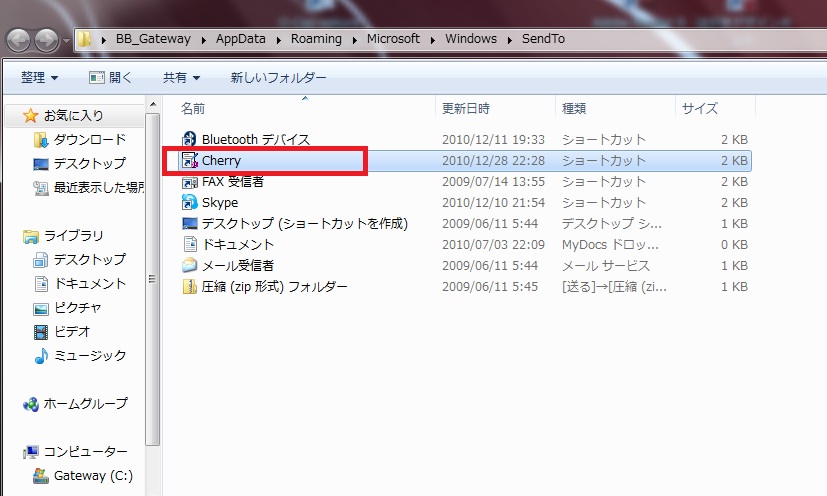This screenshot has width=827, height=496.
Task: Select デスクトップ (ショートカットを作成) icon
Action: pos(189,224)
